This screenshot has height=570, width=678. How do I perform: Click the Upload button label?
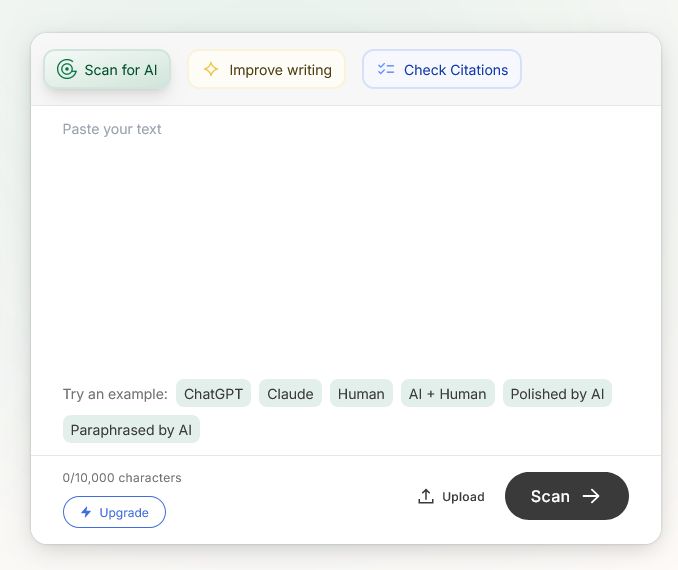(x=463, y=496)
